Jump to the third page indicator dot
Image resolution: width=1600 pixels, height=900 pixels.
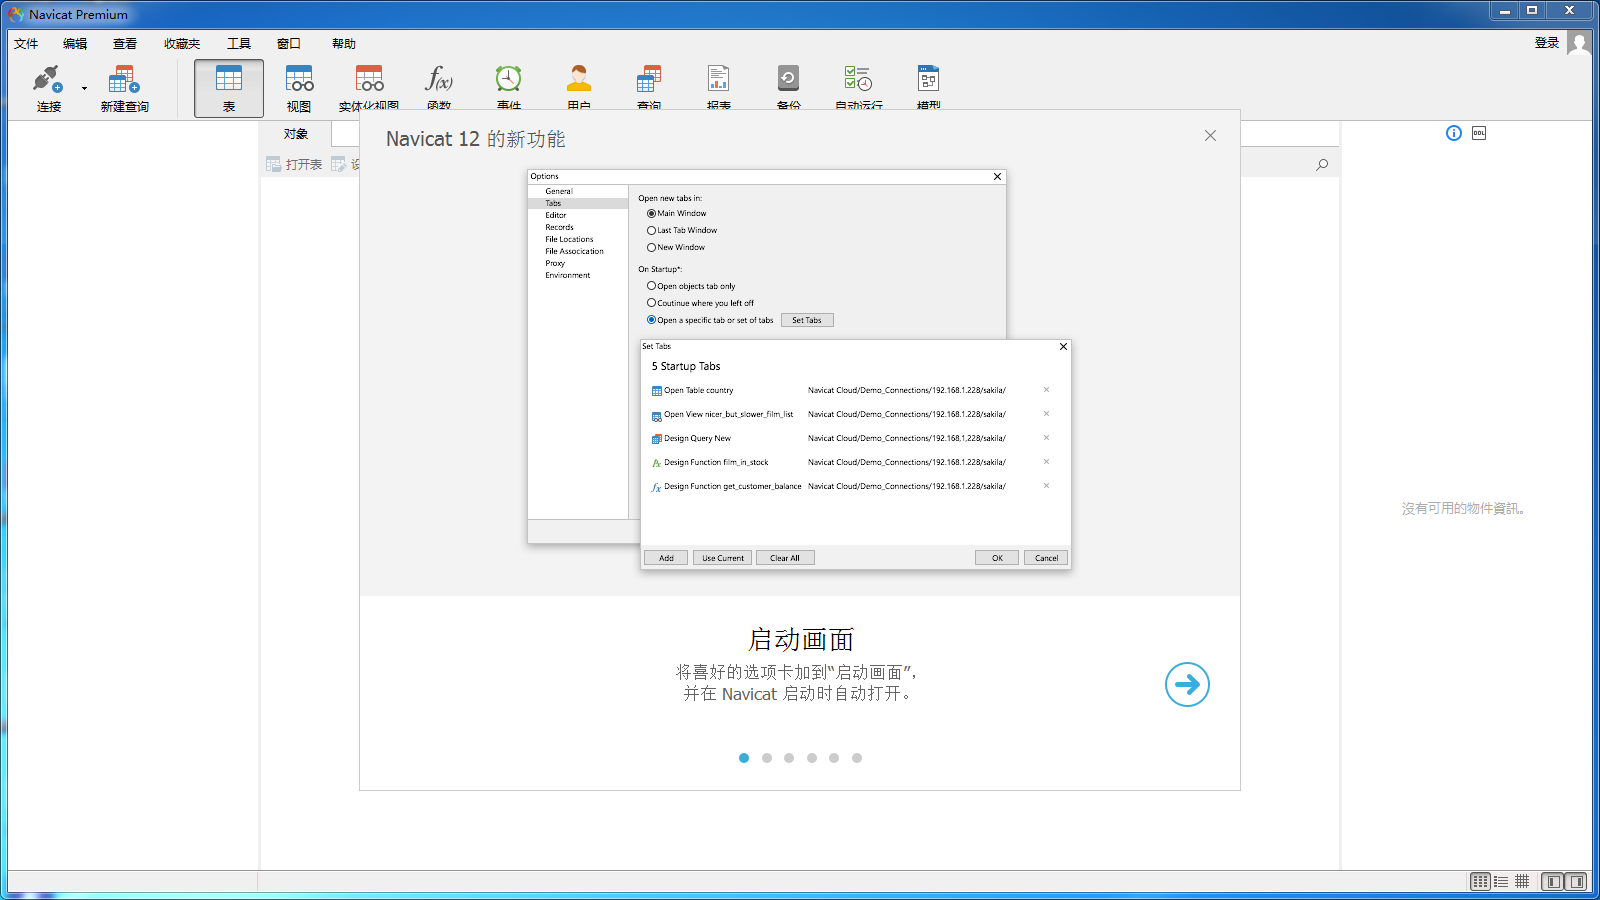[789, 758]
